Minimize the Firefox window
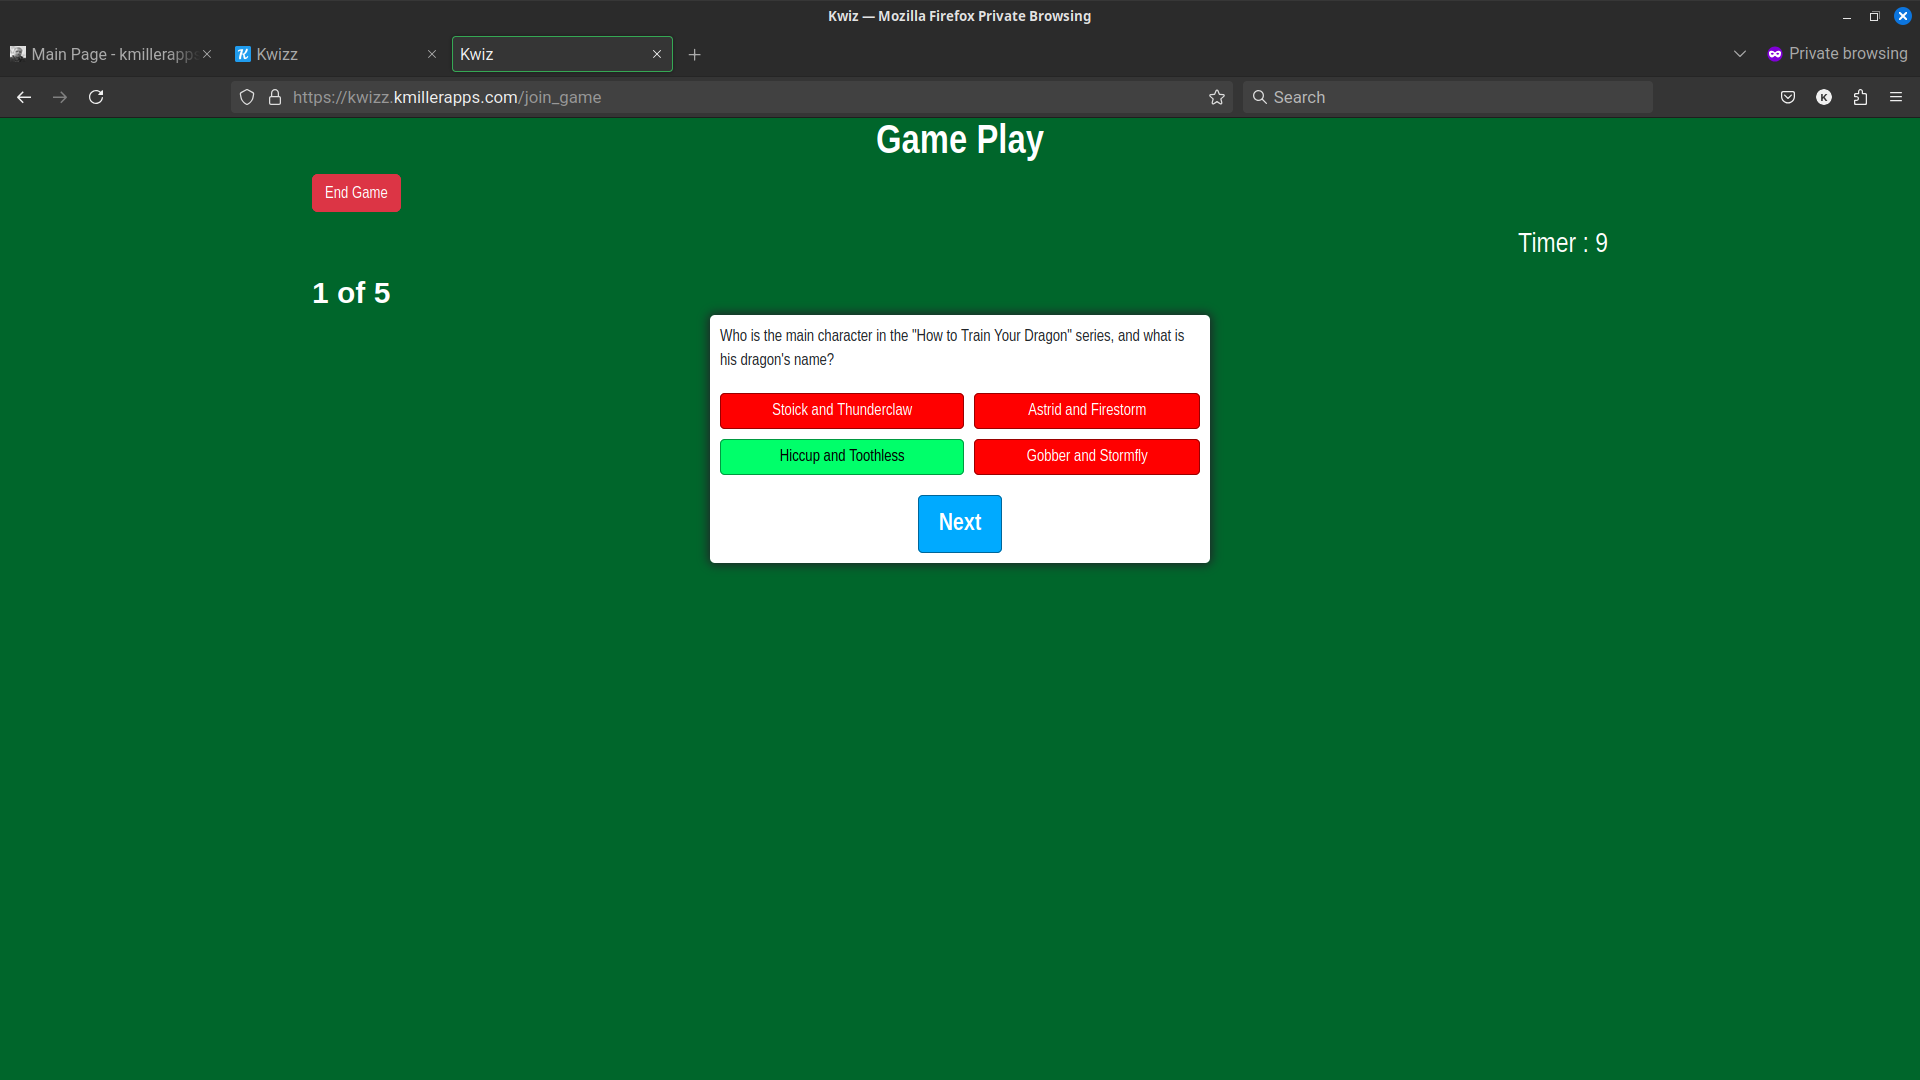Screen dimensions: 1920x1080 tap(1847, 16)
